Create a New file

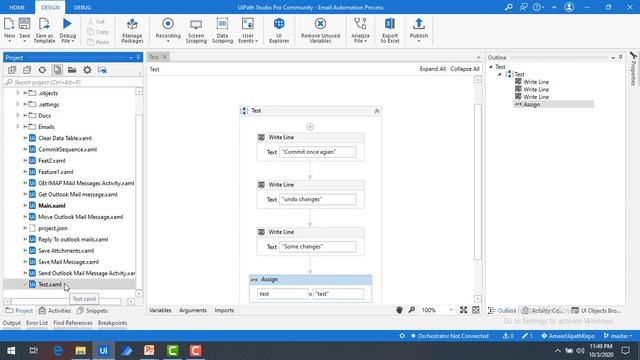[9, 30]
